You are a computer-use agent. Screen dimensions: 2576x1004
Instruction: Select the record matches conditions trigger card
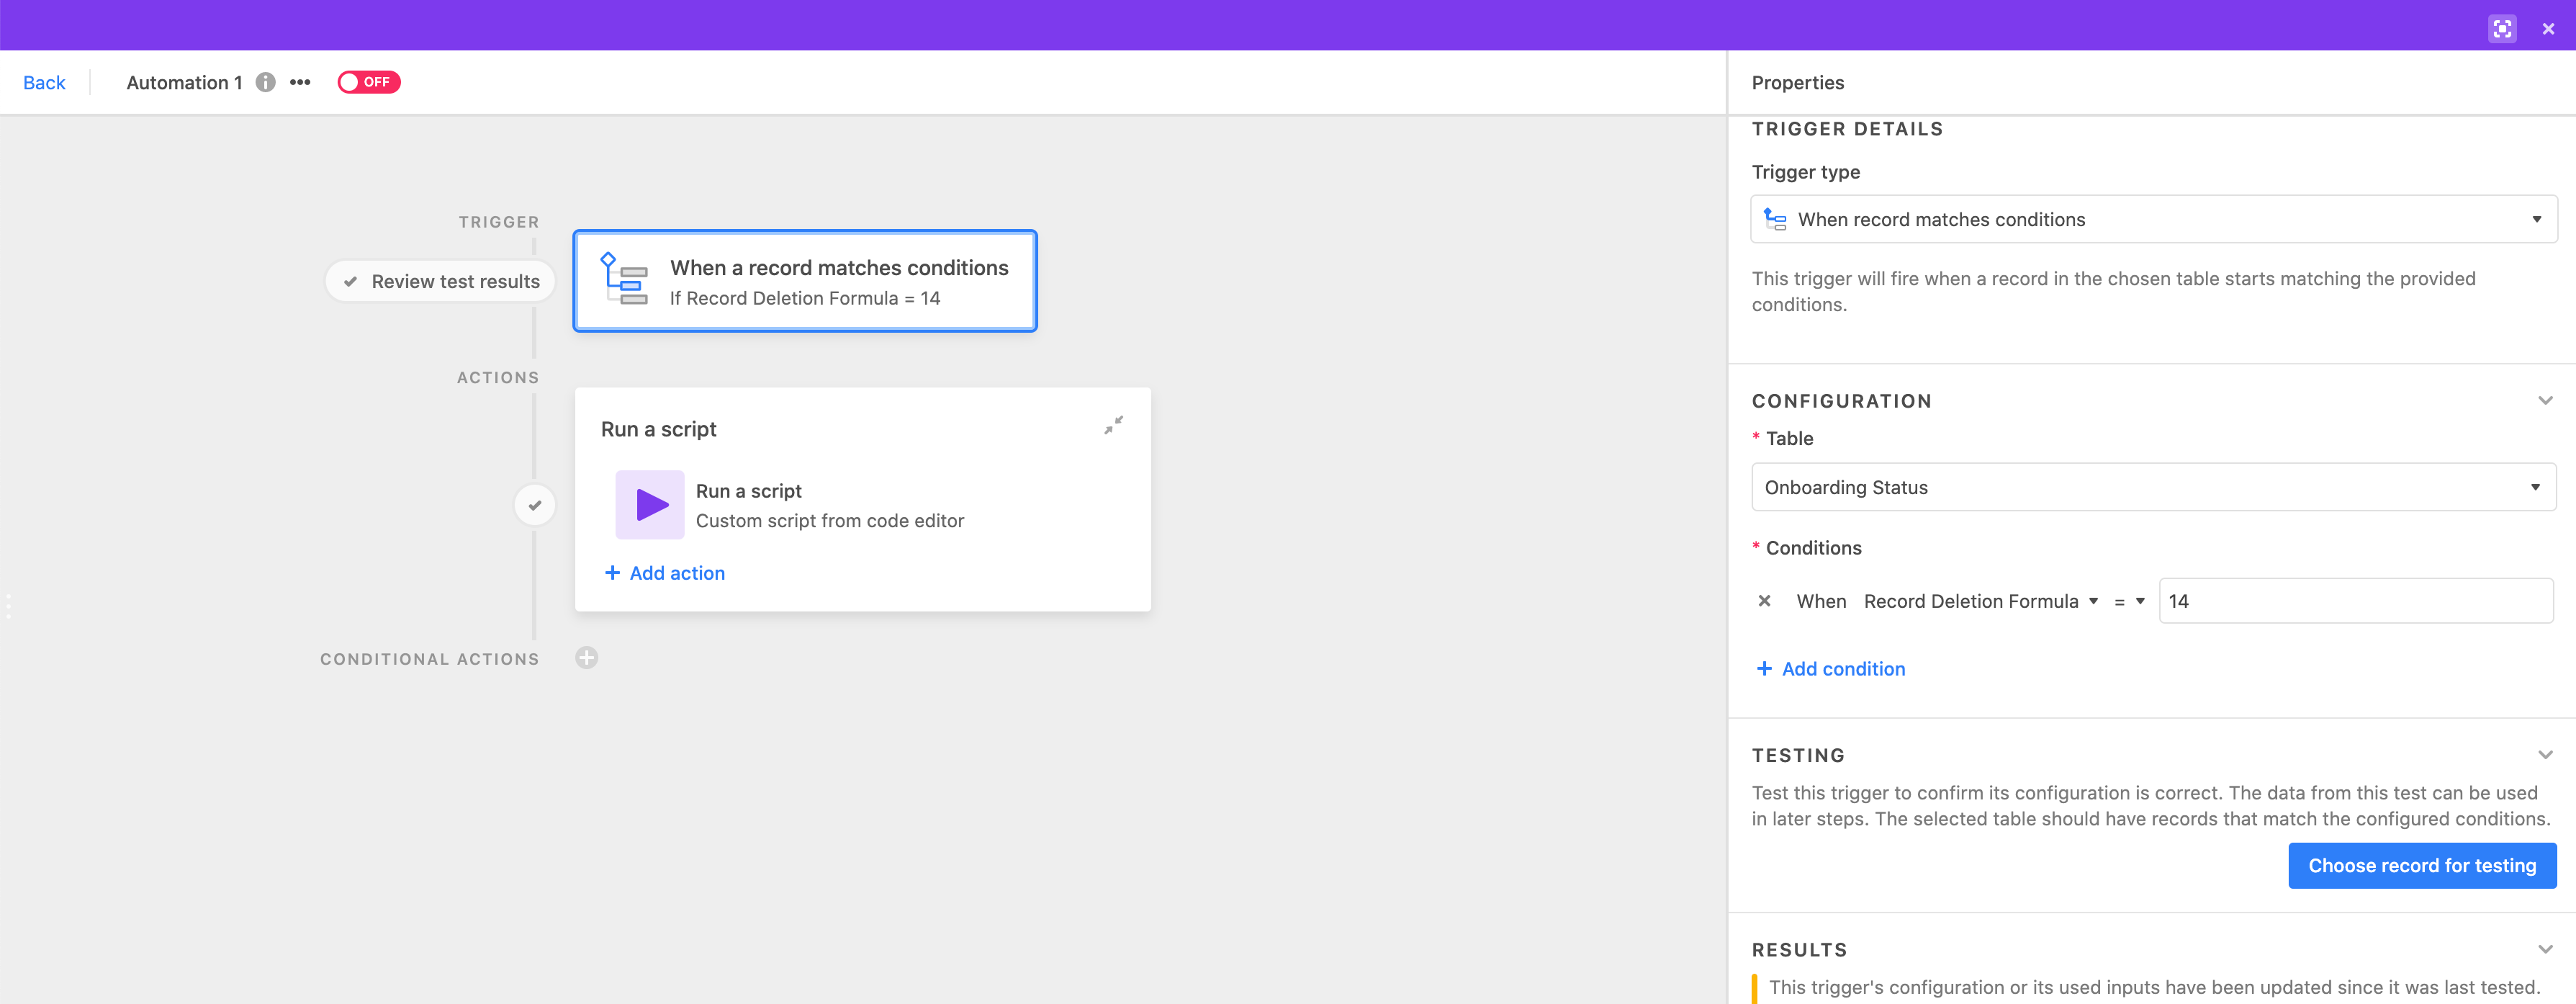[x=805, y=281]
